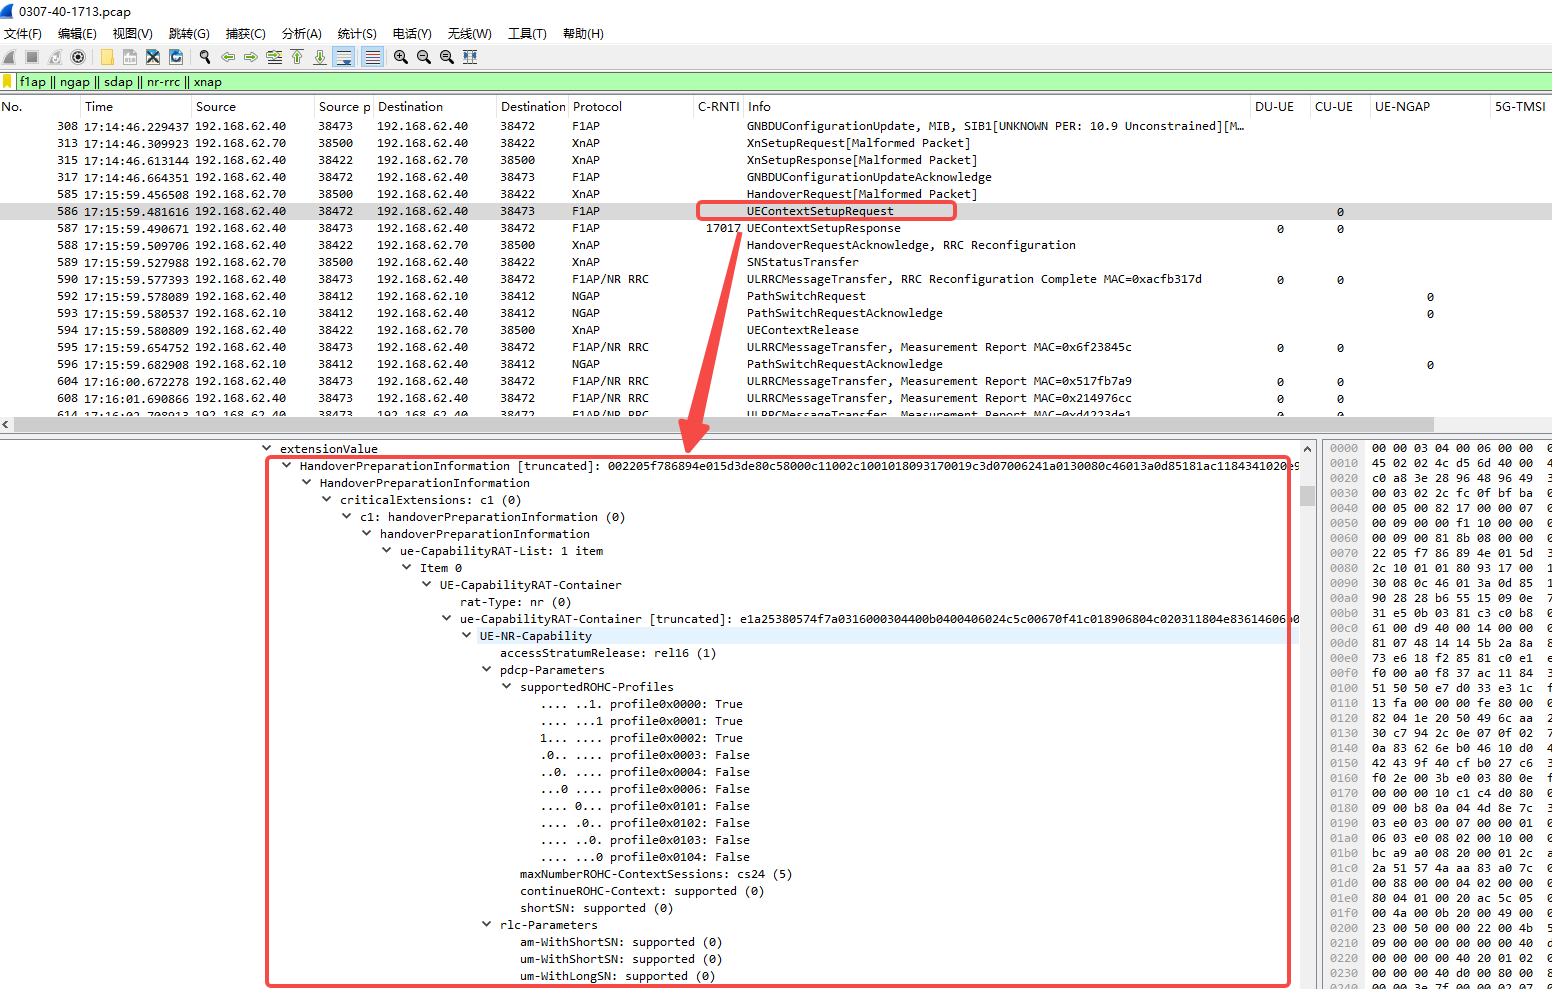This screenshot has width=1552, height=989.
Task: Reload the capture file icon
Action: coord(176,57)
